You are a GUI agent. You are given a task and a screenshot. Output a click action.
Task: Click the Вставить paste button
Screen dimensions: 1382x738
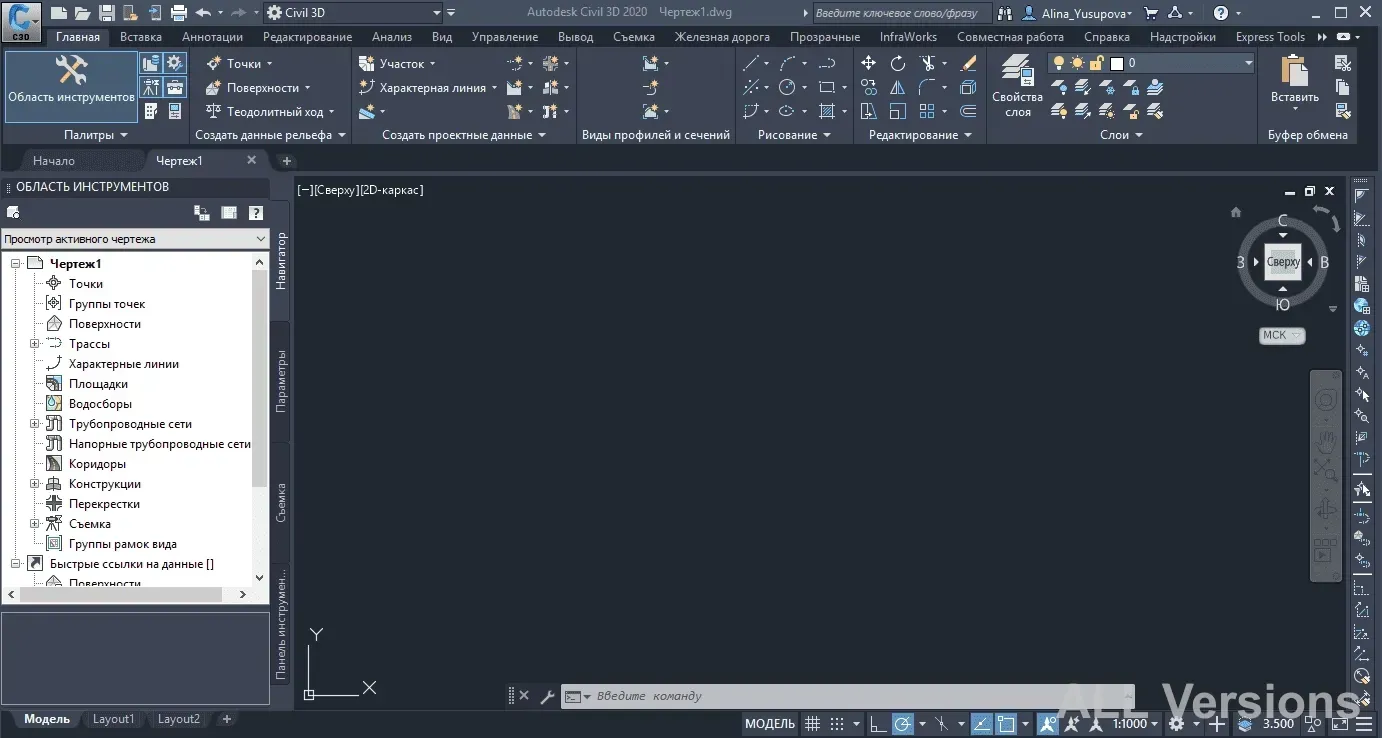point(1295,85)
